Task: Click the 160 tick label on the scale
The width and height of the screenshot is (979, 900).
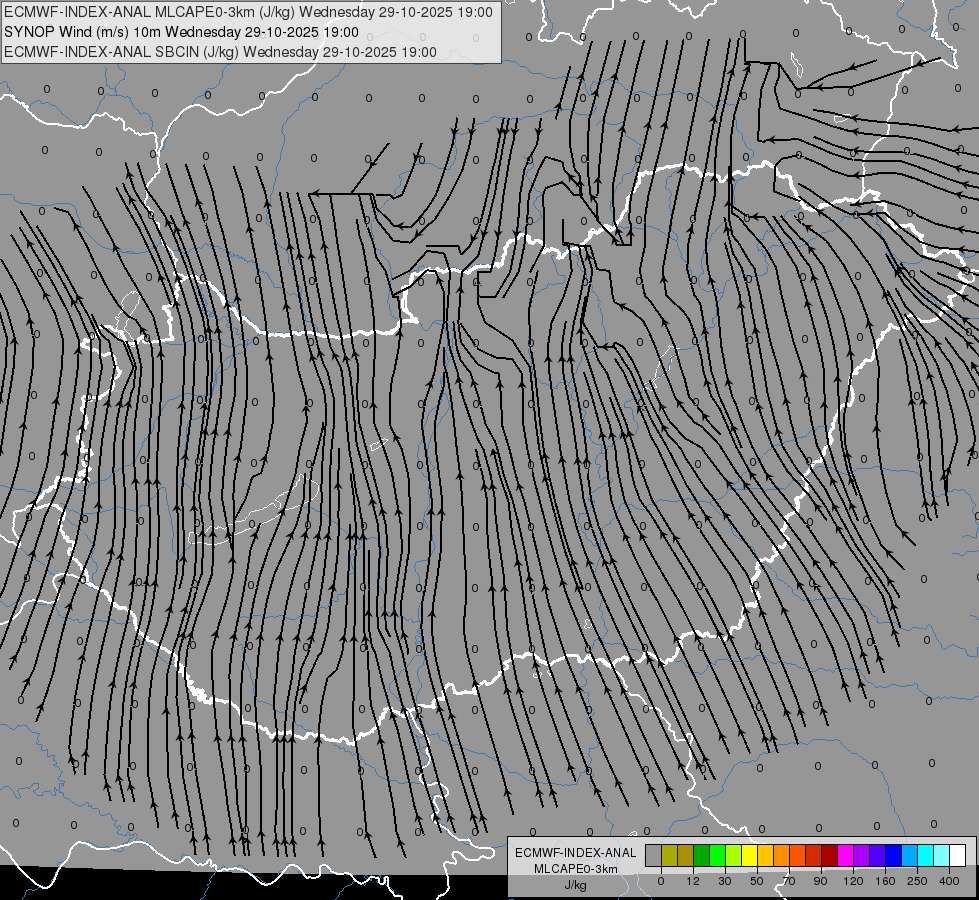Action: click(x=885, y=881)
